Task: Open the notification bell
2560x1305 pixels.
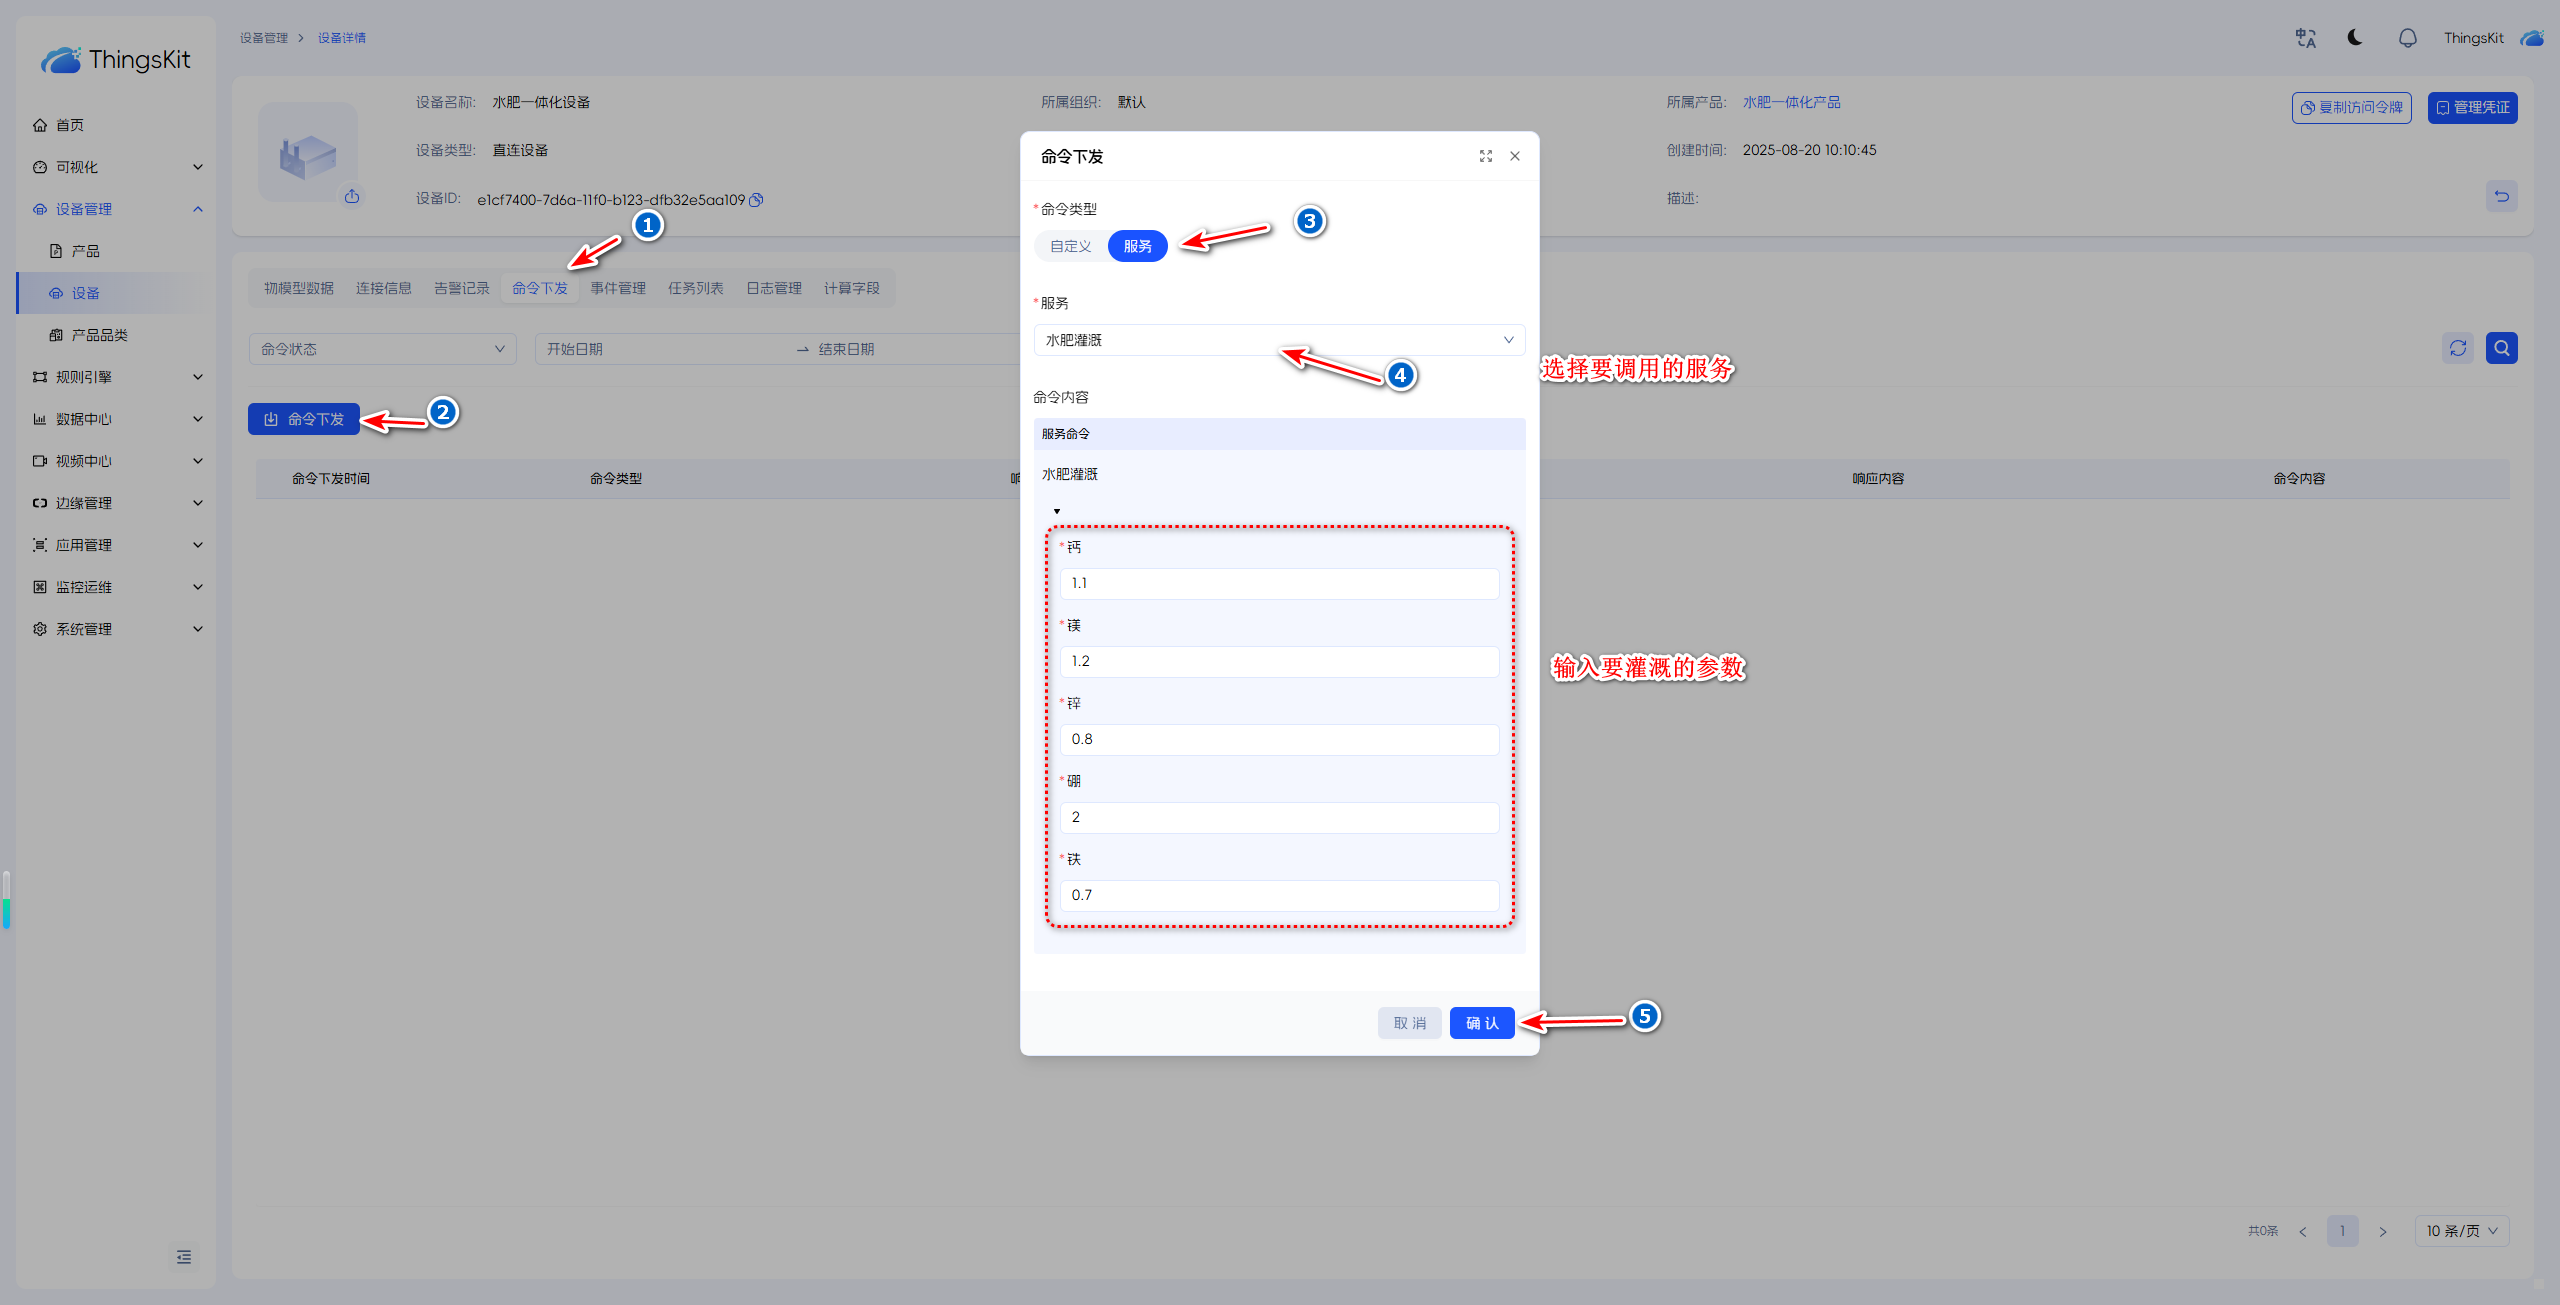Action: pyautogui.click(x=2407, y=38)
